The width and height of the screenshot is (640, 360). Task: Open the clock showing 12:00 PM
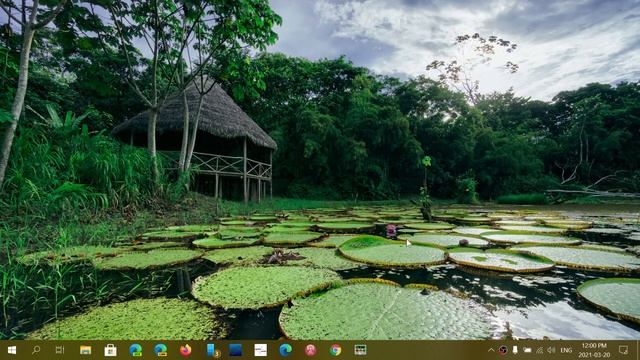594,350
